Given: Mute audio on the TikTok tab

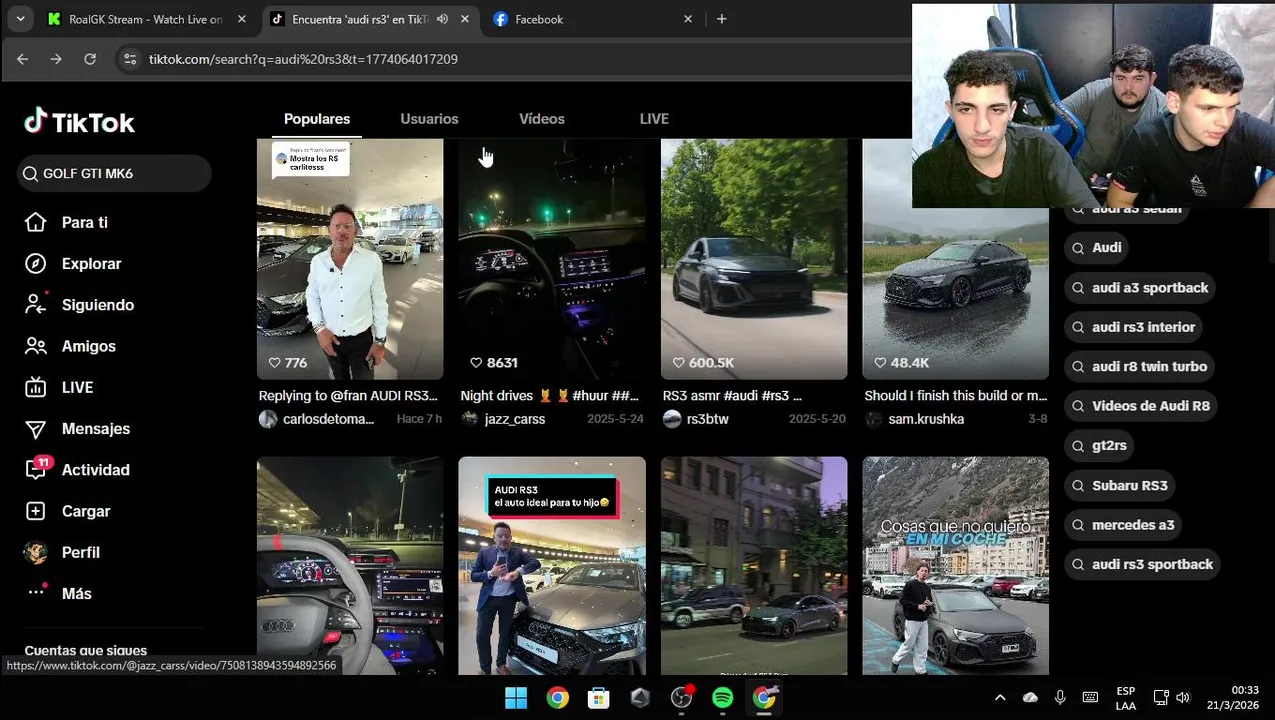Looking at the screenshot, I should (442, 19).
